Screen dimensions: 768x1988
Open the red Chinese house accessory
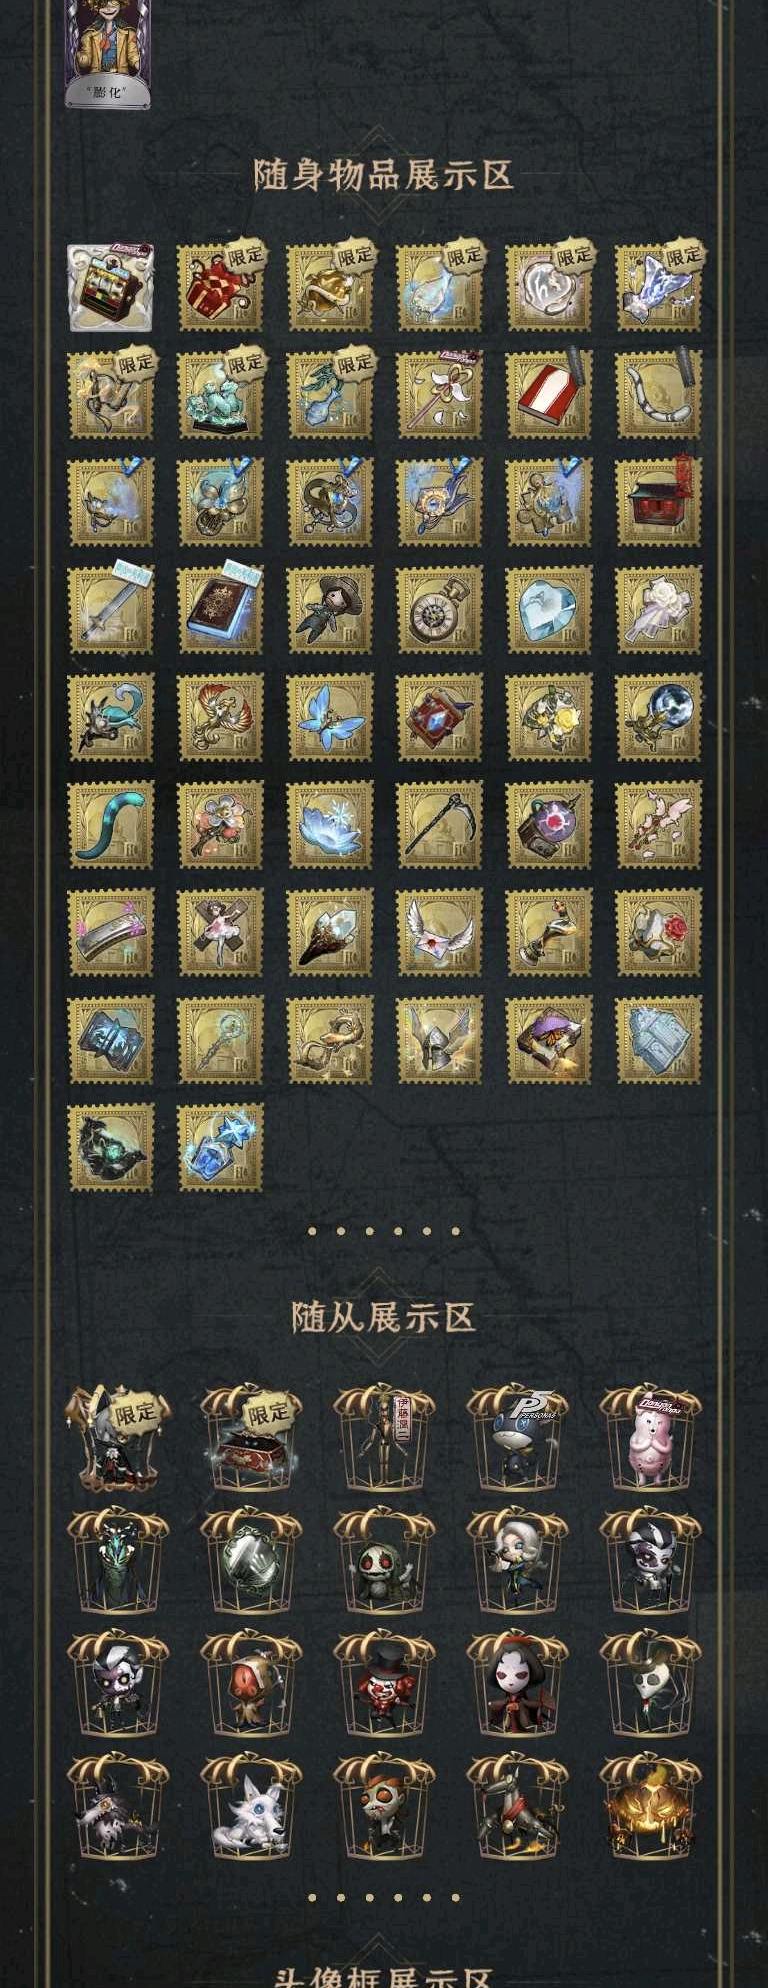tap(658, 502)
